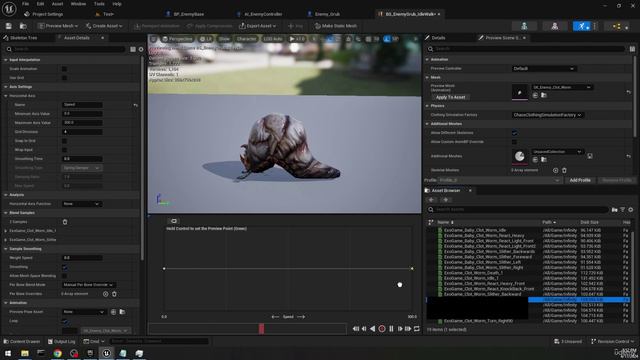Toggle Smoothing checkbox in Sample Smoothing
This screenshot has width=640, height=360.
pos(64,267)
